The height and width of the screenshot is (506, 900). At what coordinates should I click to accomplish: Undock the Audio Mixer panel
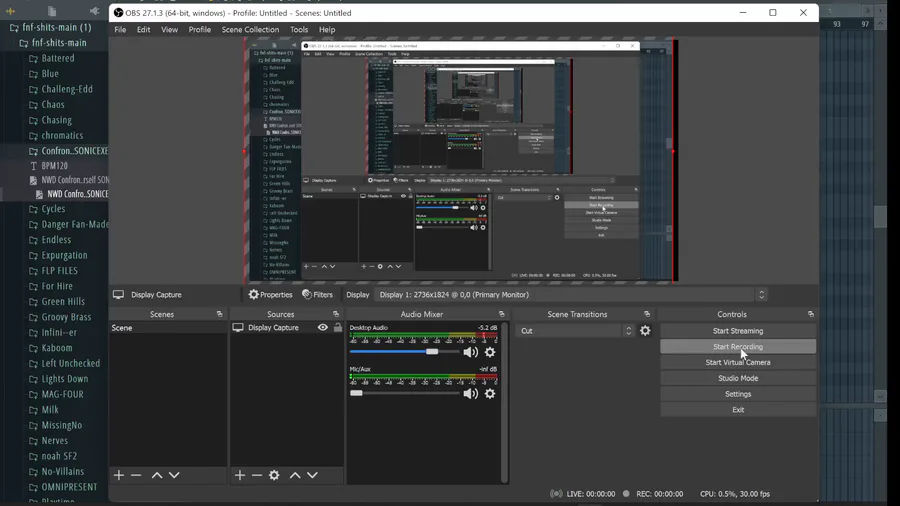pos(502,314)
